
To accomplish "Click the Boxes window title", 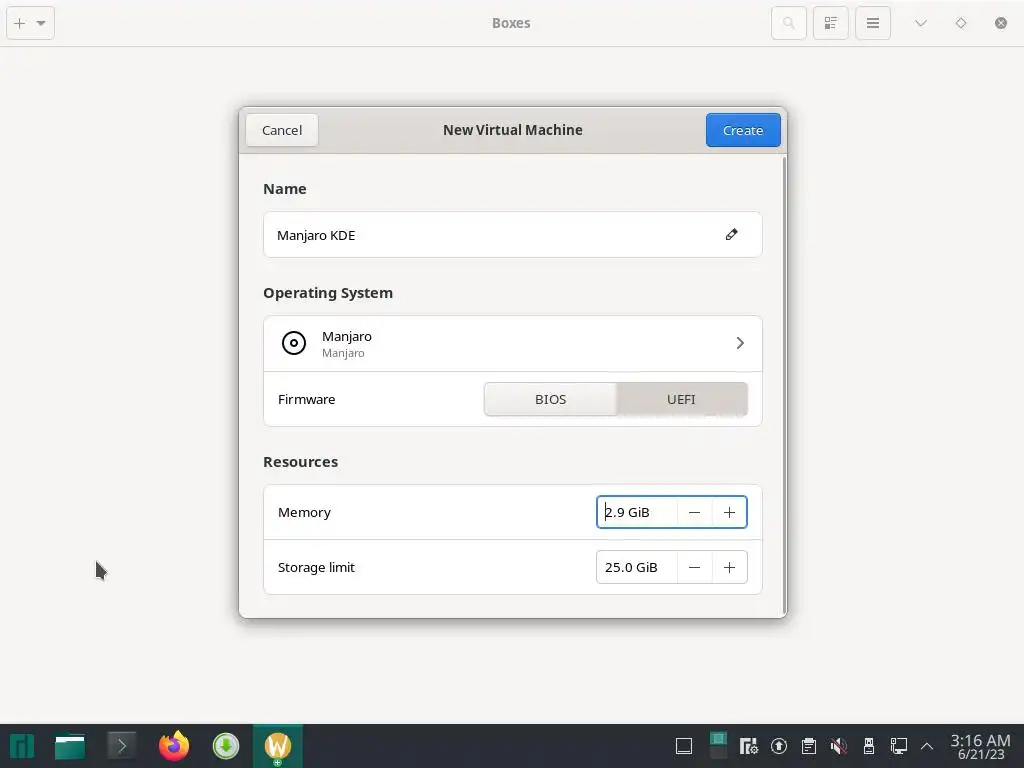I will click(x=511, y=23).
